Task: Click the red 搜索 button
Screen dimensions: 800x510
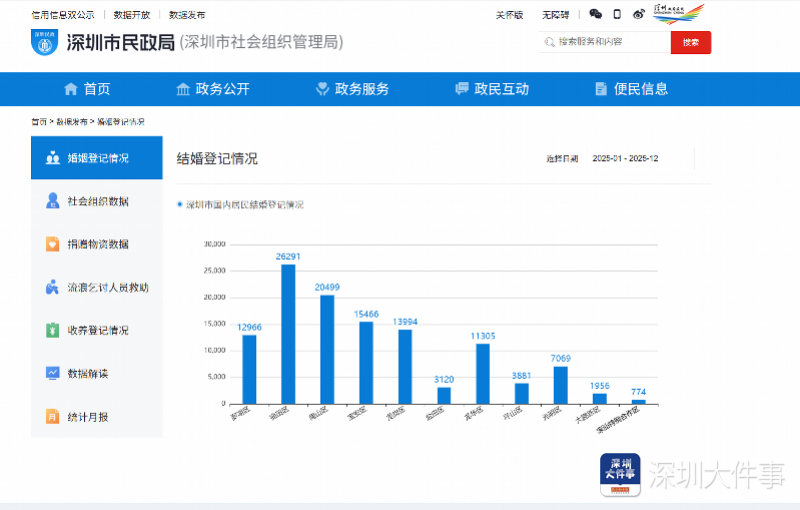Action: [x=691, y=42]
